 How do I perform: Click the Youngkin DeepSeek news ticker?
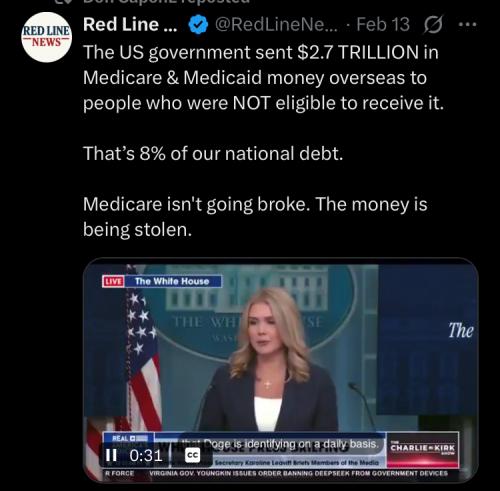(298, 473)
